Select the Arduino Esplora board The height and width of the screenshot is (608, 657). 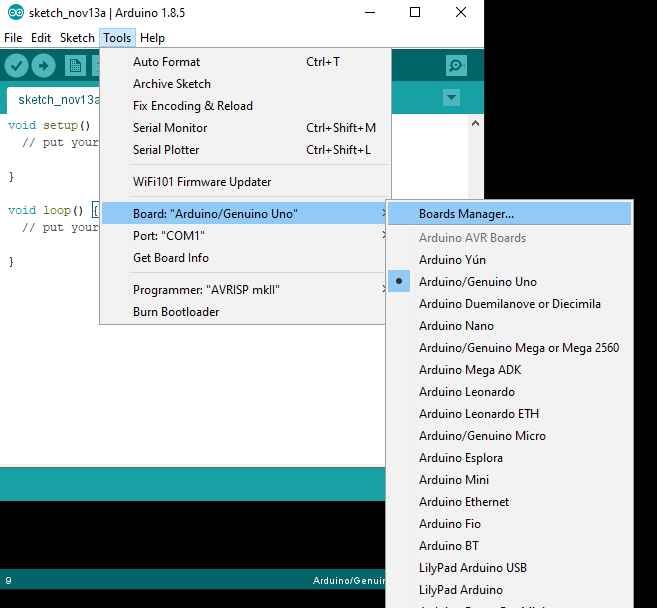click(510, 458)
